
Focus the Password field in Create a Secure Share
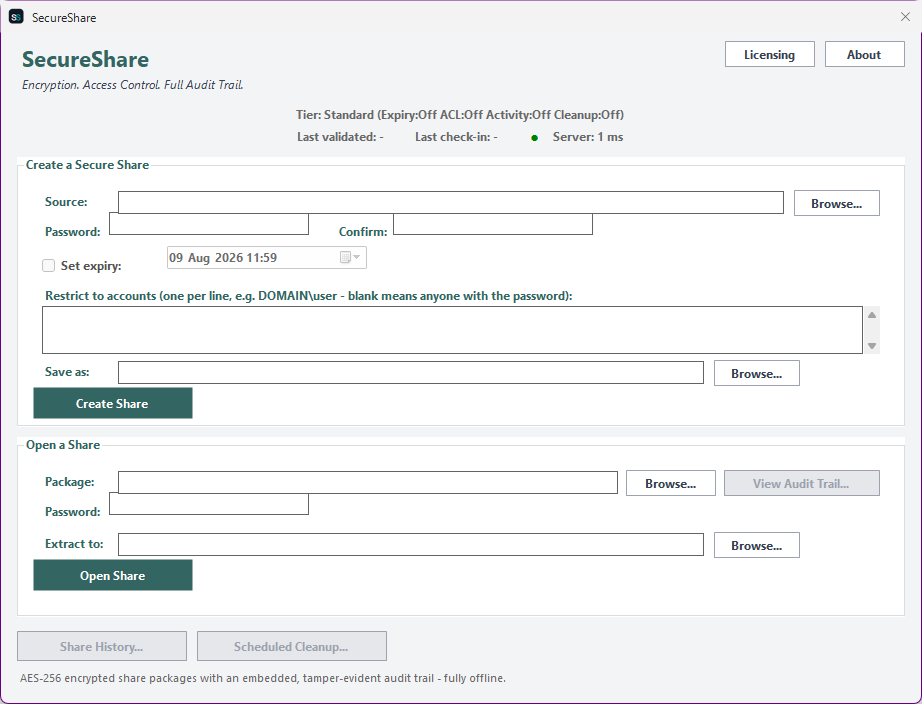point(209,224)
